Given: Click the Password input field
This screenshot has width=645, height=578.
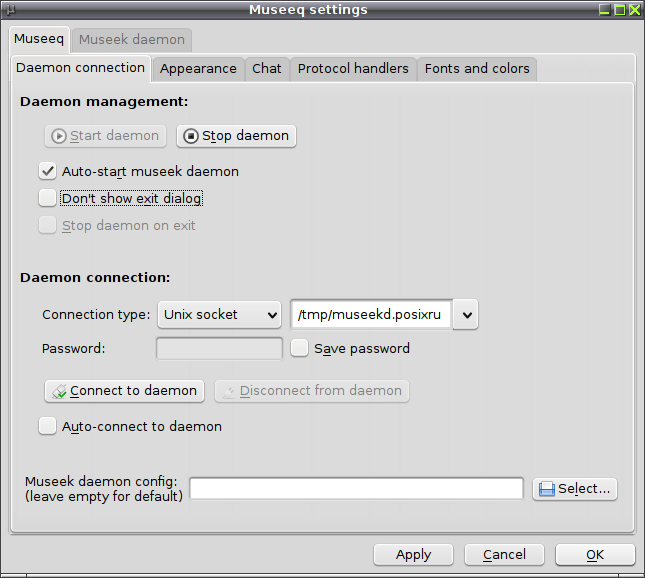Looking at the screenshot, I should [x=219, y=349].
